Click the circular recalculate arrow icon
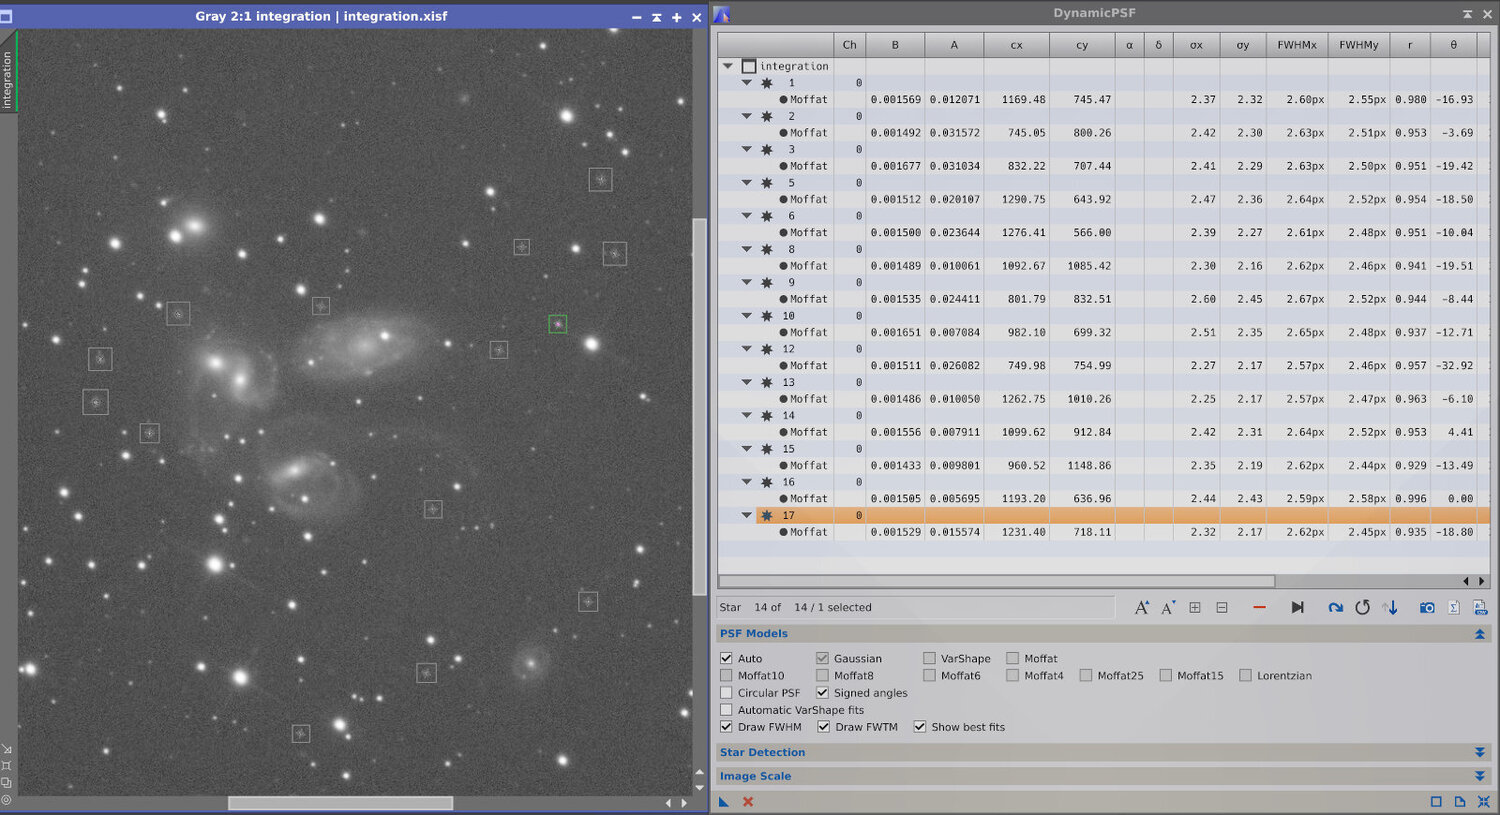This screenshot has width=1500, height=815. 1362,608
